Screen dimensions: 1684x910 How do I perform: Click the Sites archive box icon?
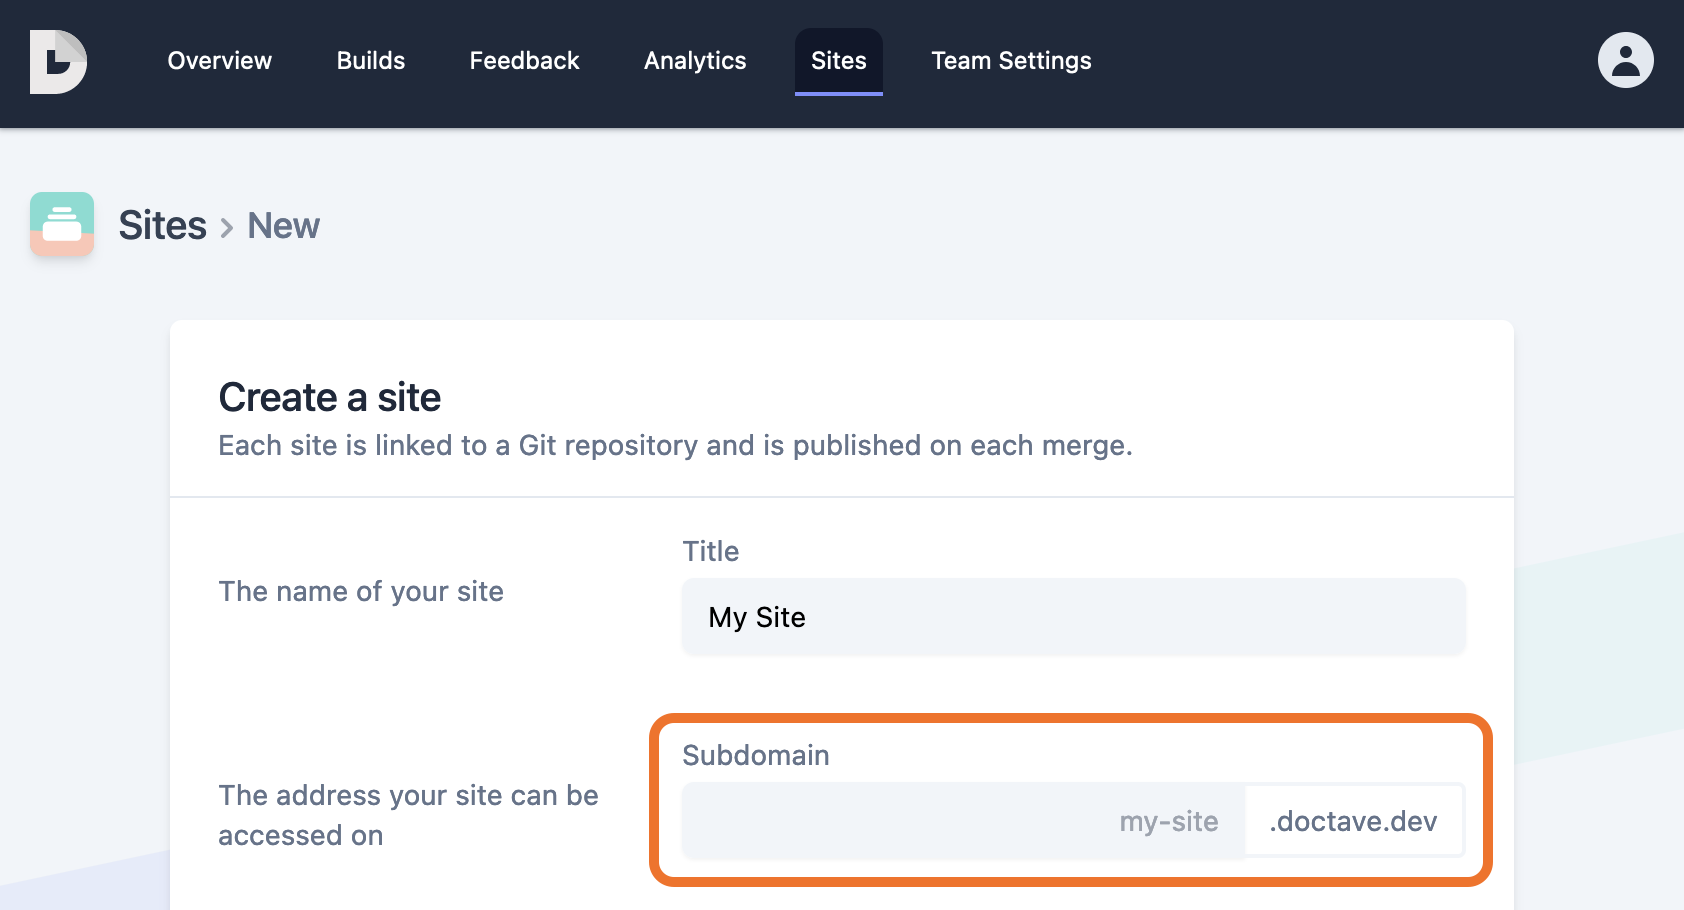[61, 224]
